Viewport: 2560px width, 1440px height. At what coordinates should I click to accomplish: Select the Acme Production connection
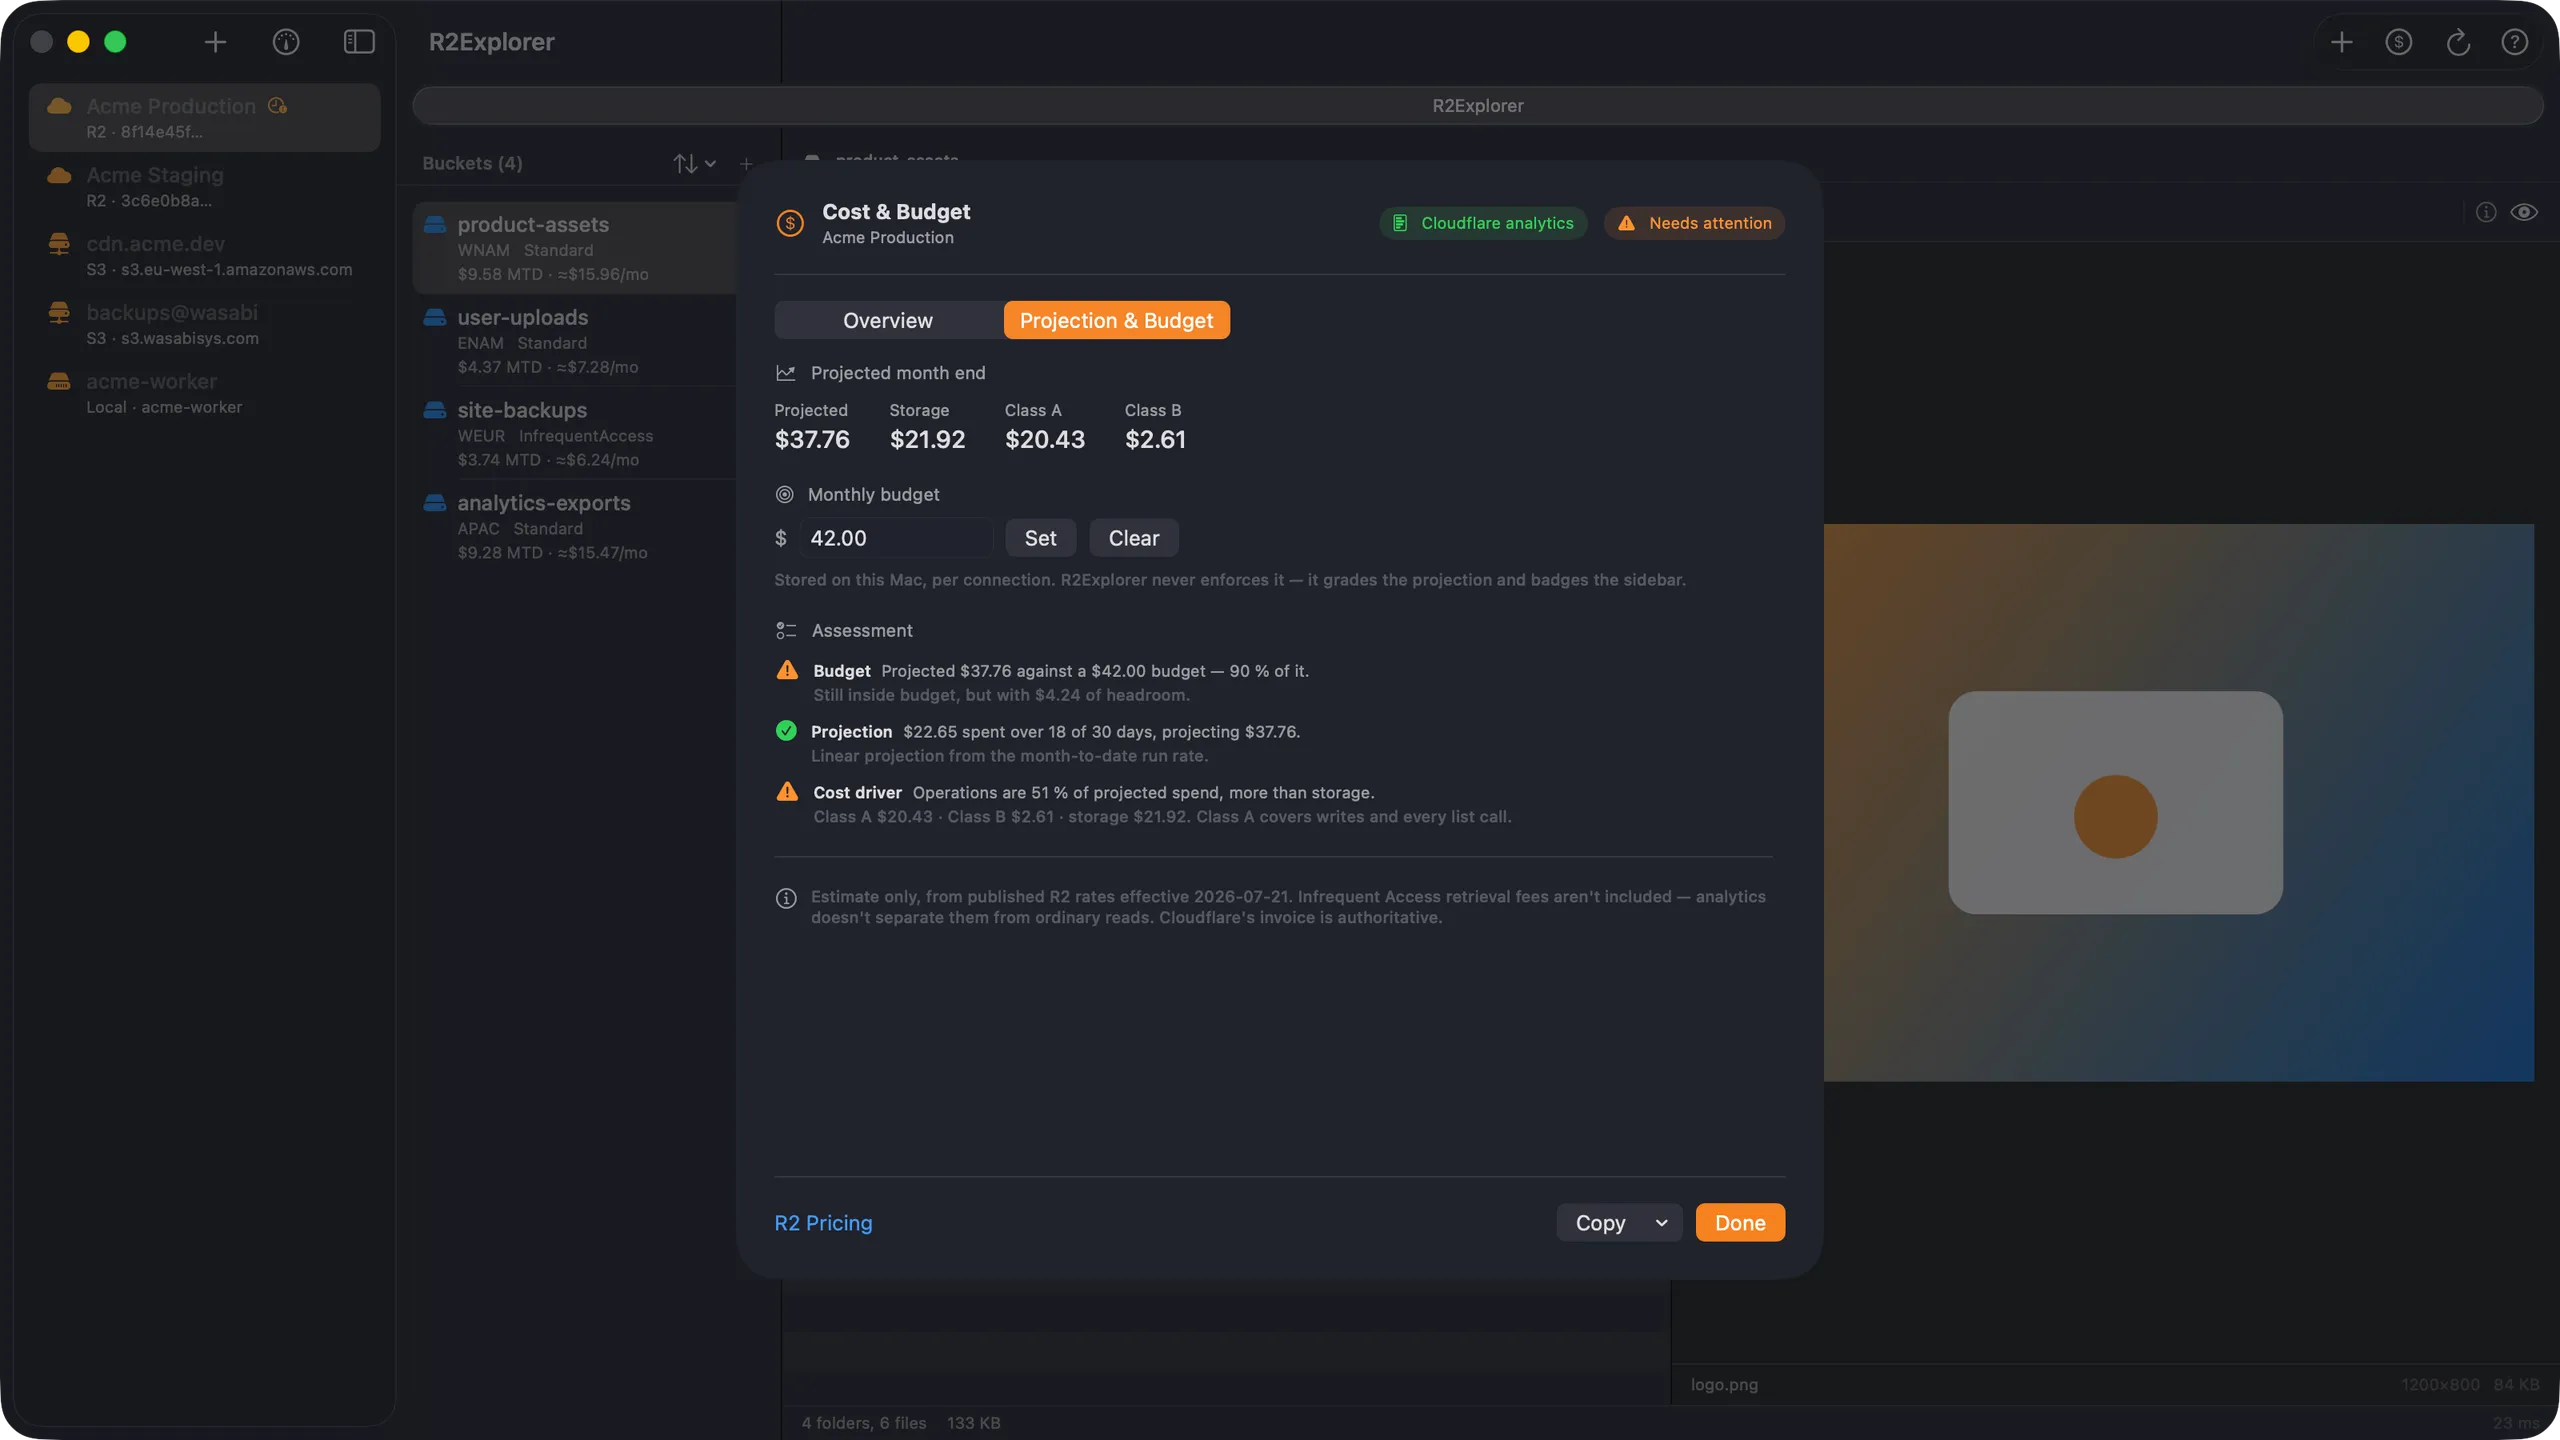pos(205,118)
